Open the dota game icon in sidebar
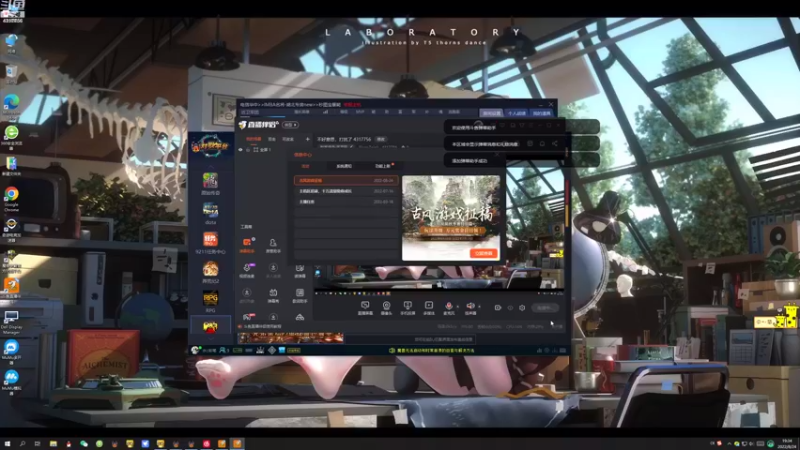800x450 pixels. (x=210, y=210)
